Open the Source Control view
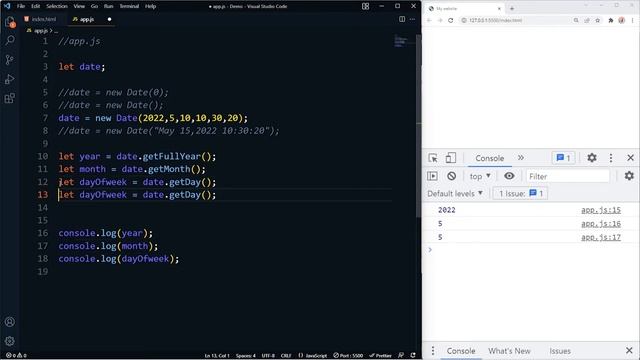The width and height of the screenshot is (640, 360). (10, 60)
